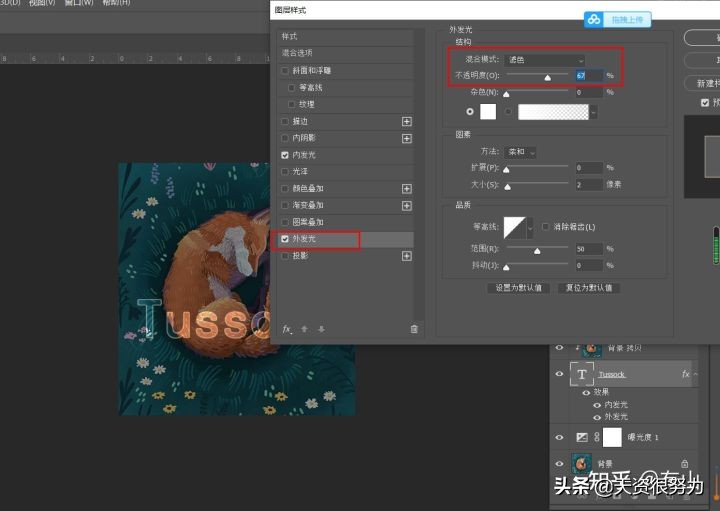This screenshot has width=720, height=511.
Task: Click the 不透明度(O) slider handle
Action: tap(547, 78)
